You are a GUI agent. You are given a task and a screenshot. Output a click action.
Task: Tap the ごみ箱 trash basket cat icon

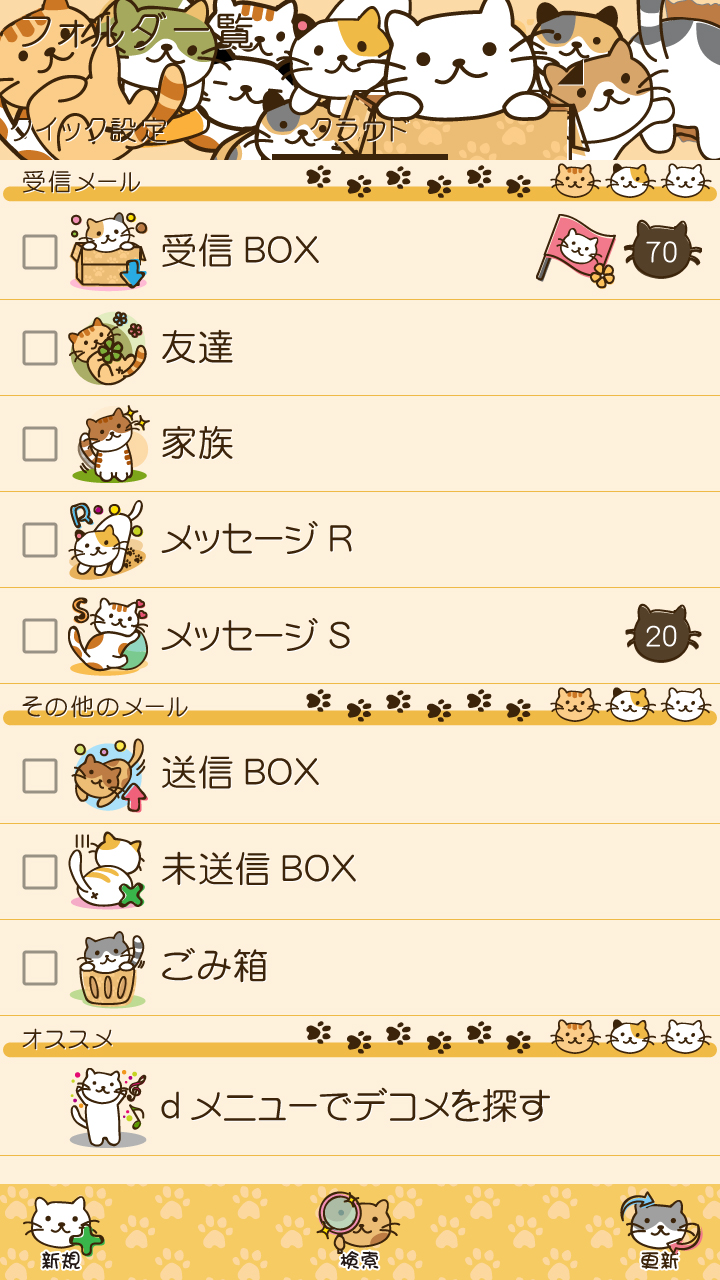click(108, 968)
